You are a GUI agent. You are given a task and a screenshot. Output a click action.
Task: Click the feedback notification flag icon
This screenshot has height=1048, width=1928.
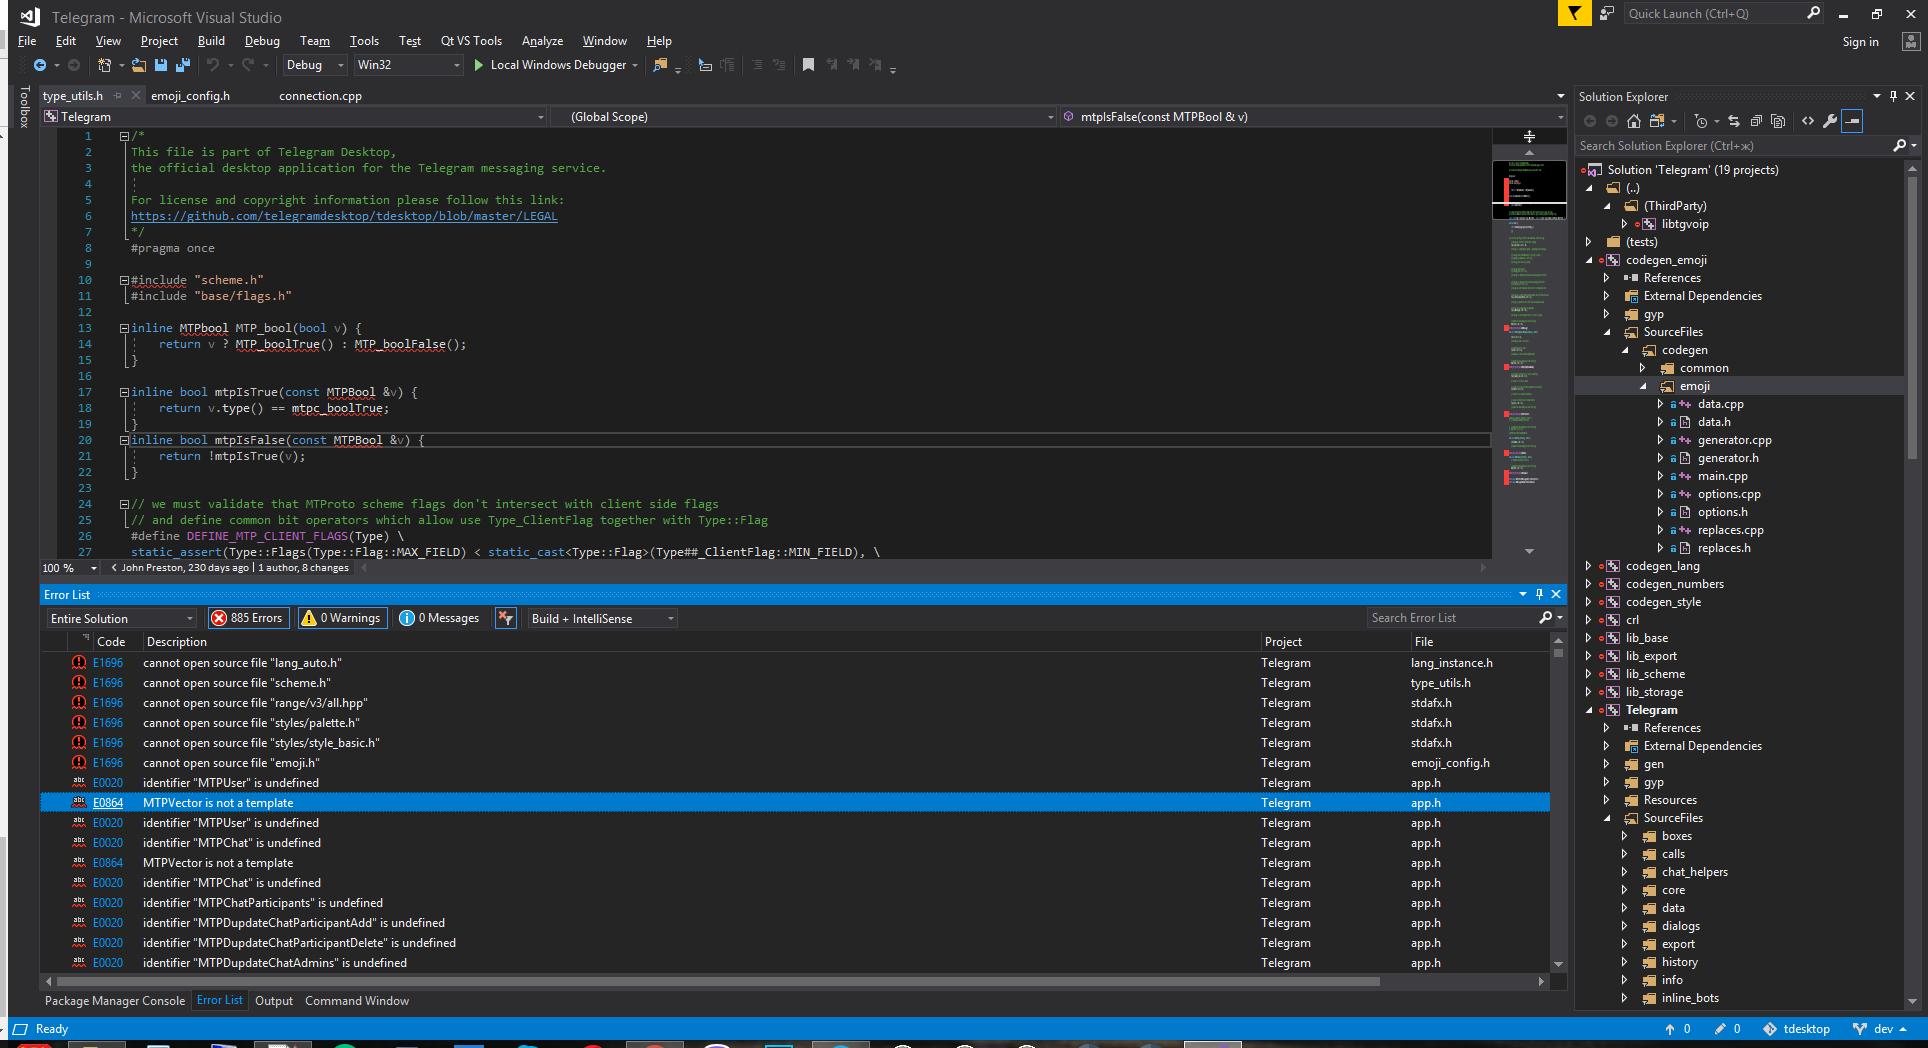click(x=1574, y=14)
